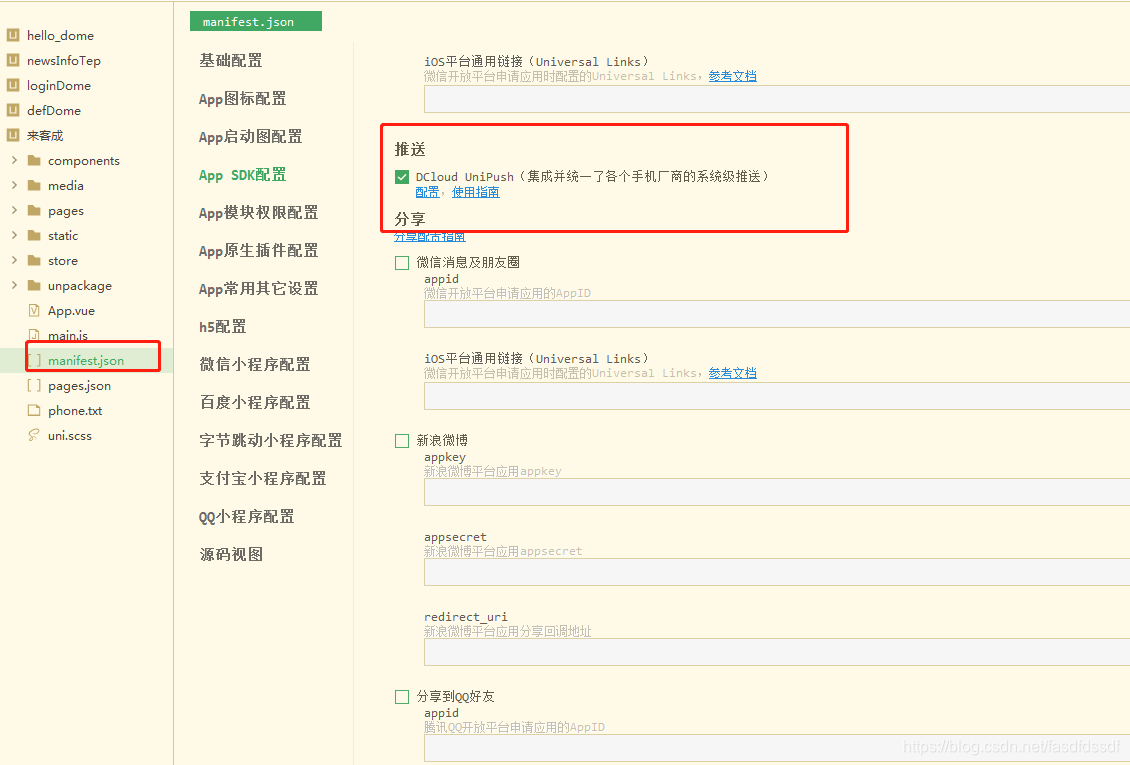
Task: Open the newsInfoTep project
Action: coord(63,61)
